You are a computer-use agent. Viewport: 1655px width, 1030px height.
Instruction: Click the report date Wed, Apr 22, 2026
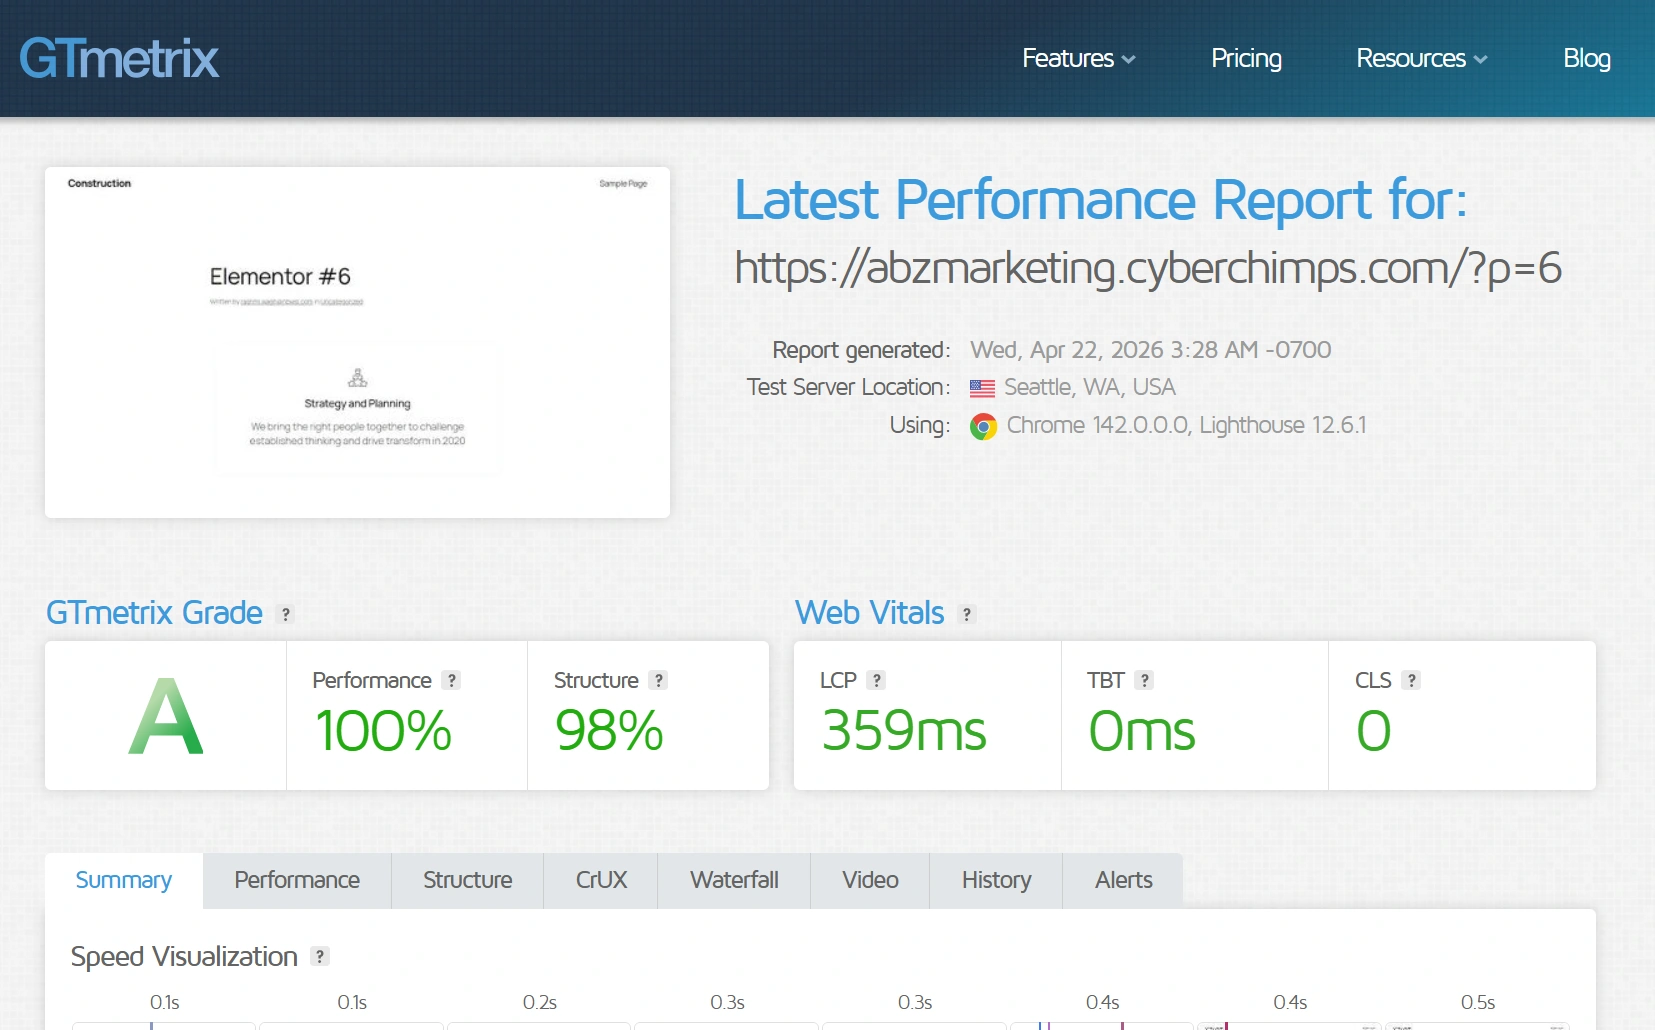[x=1151, y=350]
